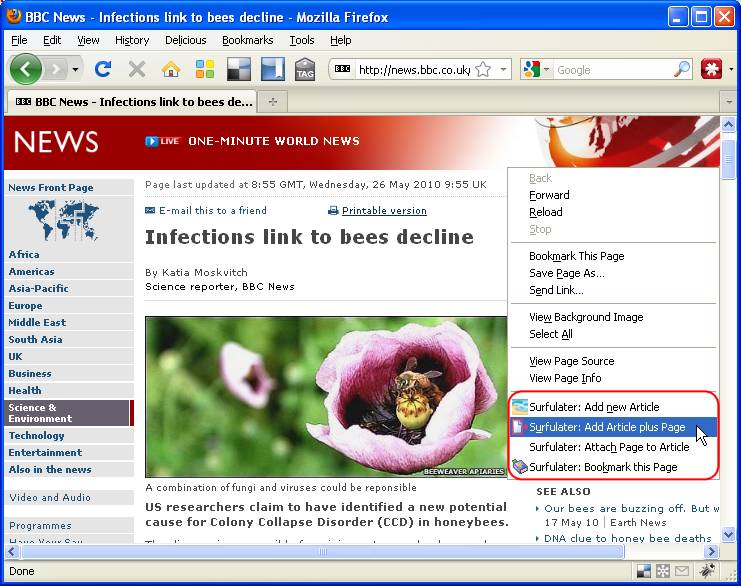Open the Edit menu
The height and width of the screenshot is (586, 741).
tap(52, 40)
